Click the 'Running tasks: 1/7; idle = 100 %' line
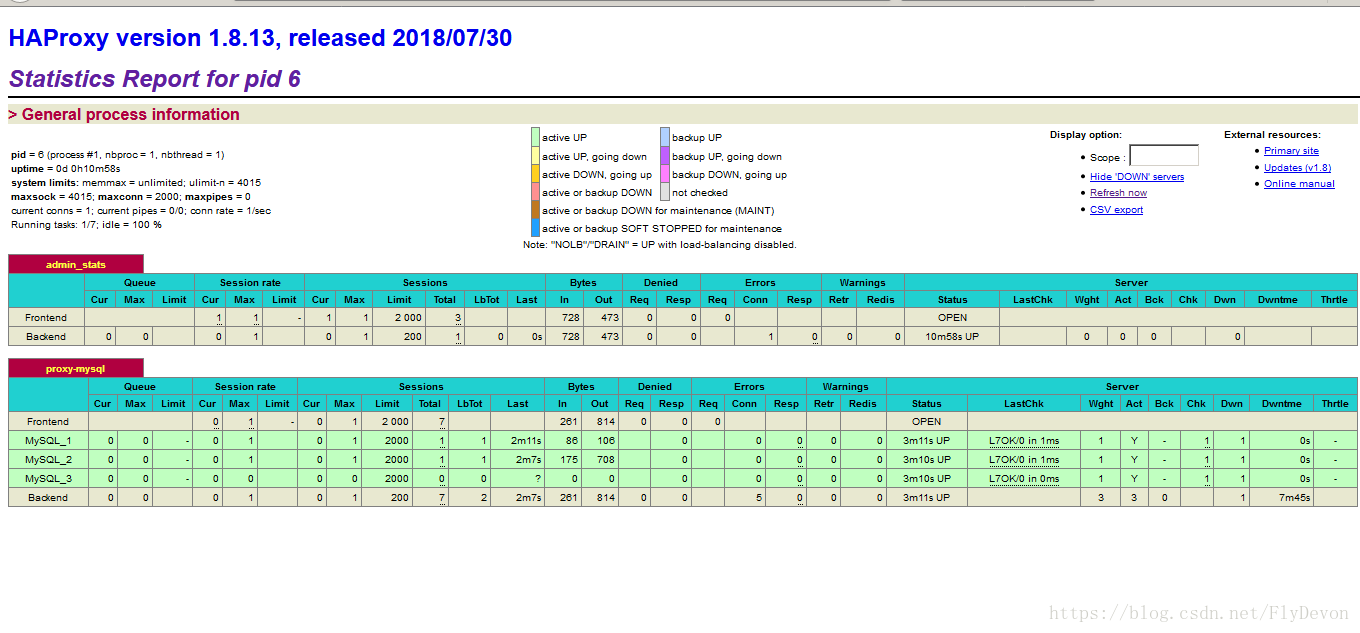Viewport: 1360px width, 633px height. [x=86, y=225]
